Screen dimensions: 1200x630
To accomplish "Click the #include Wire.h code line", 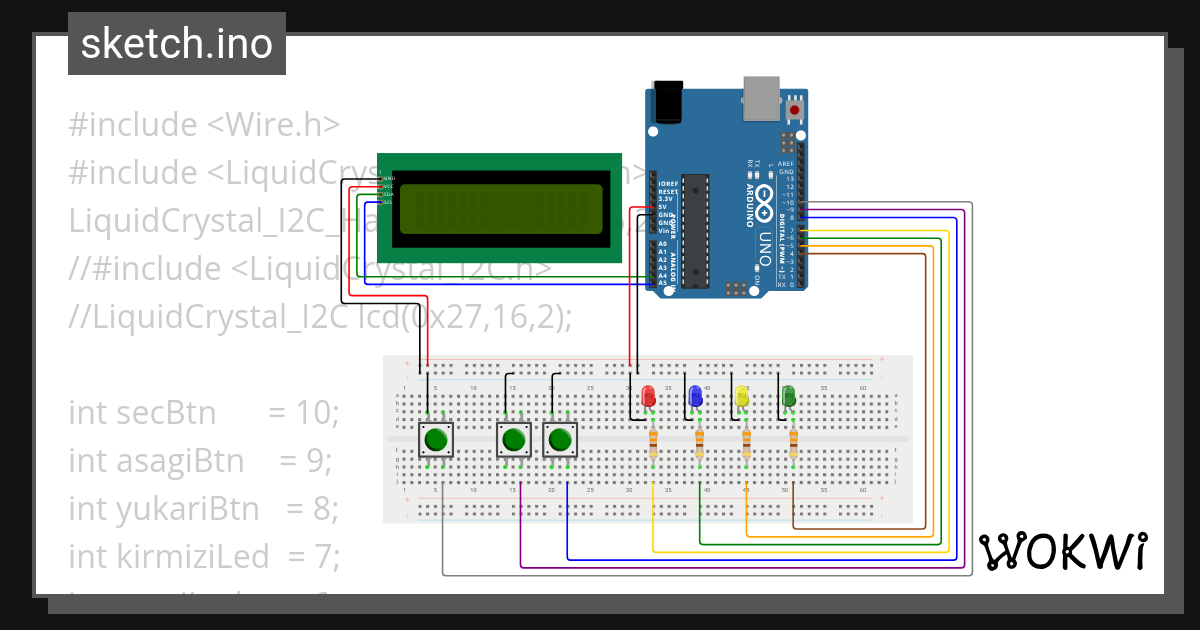I will point(203,124).
